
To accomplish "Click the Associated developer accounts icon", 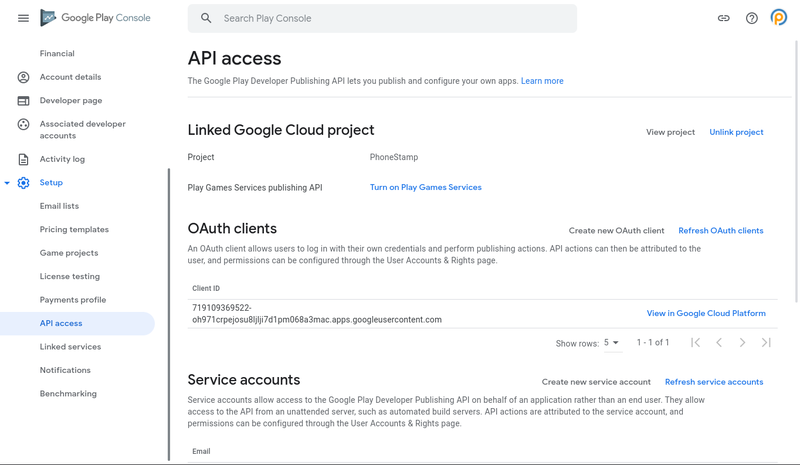I will pyautogui.click(x=23, y=124).
